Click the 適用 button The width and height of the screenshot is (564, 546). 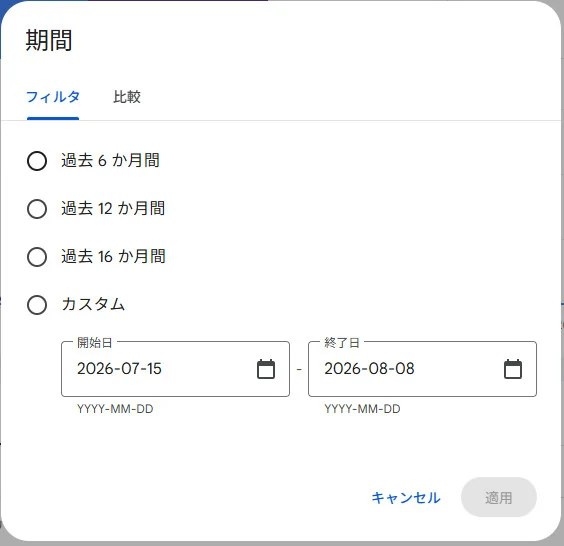click(499, 497)
